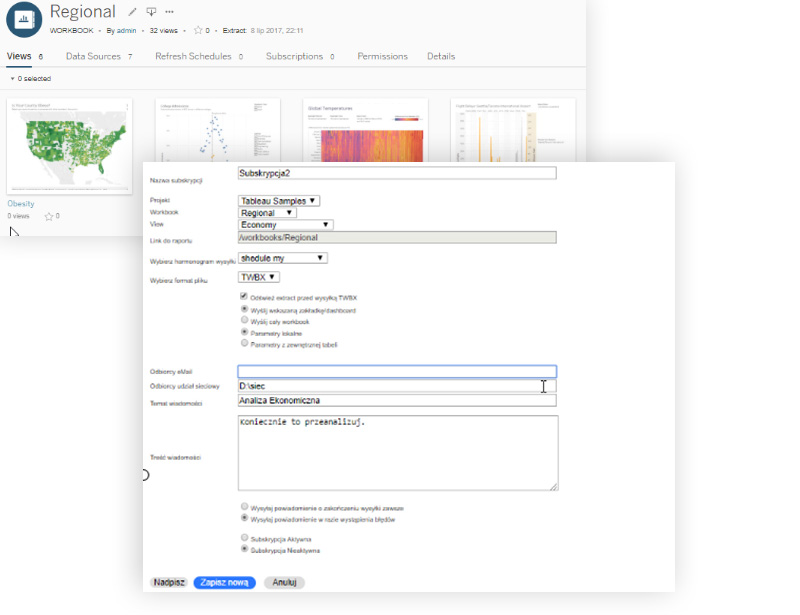This screenshot has width=800, height=615.
Task: Open the Permissions tab
Action: pyautogui.click(x=383, y=56)
